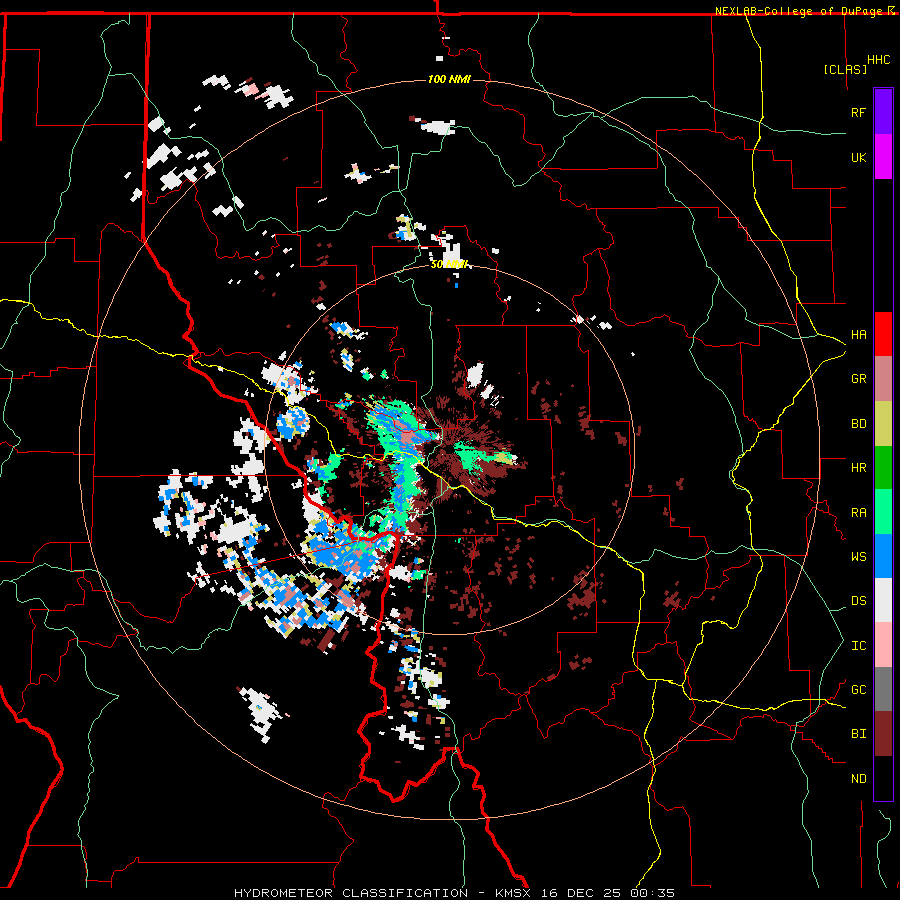Click the BD legend label

(x=858, y=424)
